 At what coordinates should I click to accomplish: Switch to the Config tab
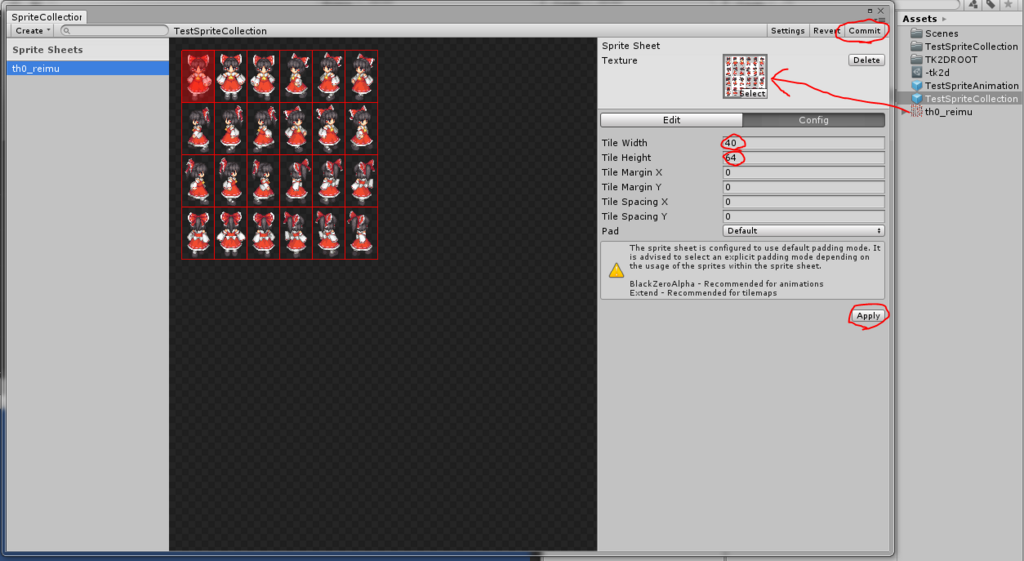(x=814, y=120)
